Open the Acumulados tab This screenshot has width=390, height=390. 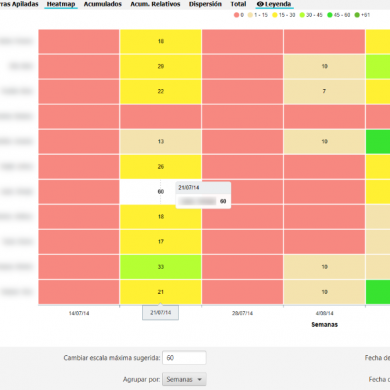[103, 4]
